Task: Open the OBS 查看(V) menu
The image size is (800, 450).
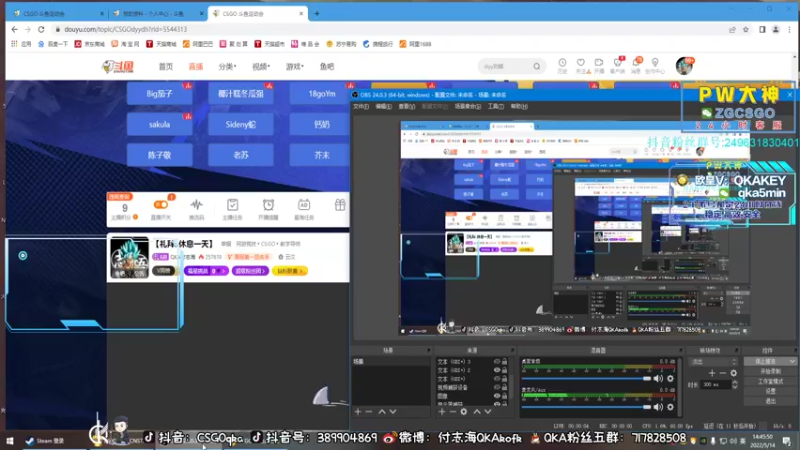Action: (407, 106)
